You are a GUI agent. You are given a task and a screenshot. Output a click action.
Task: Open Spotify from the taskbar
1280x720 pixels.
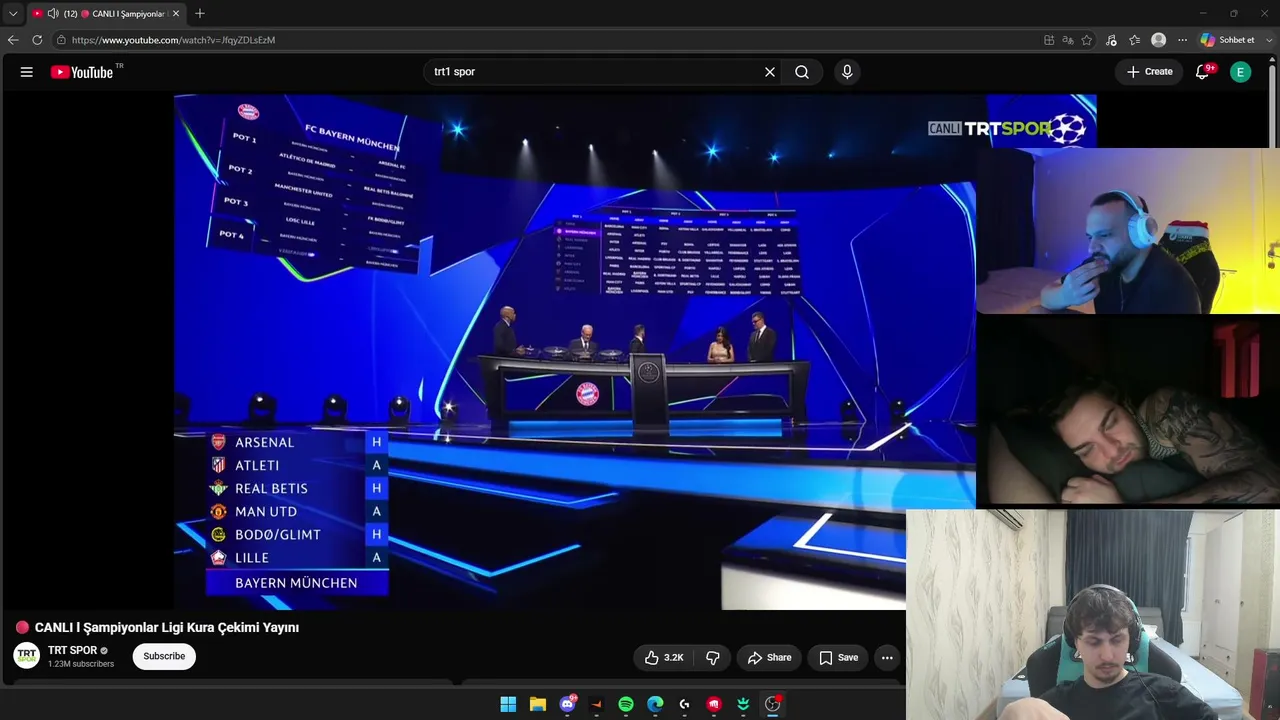[x=626, y=704]
